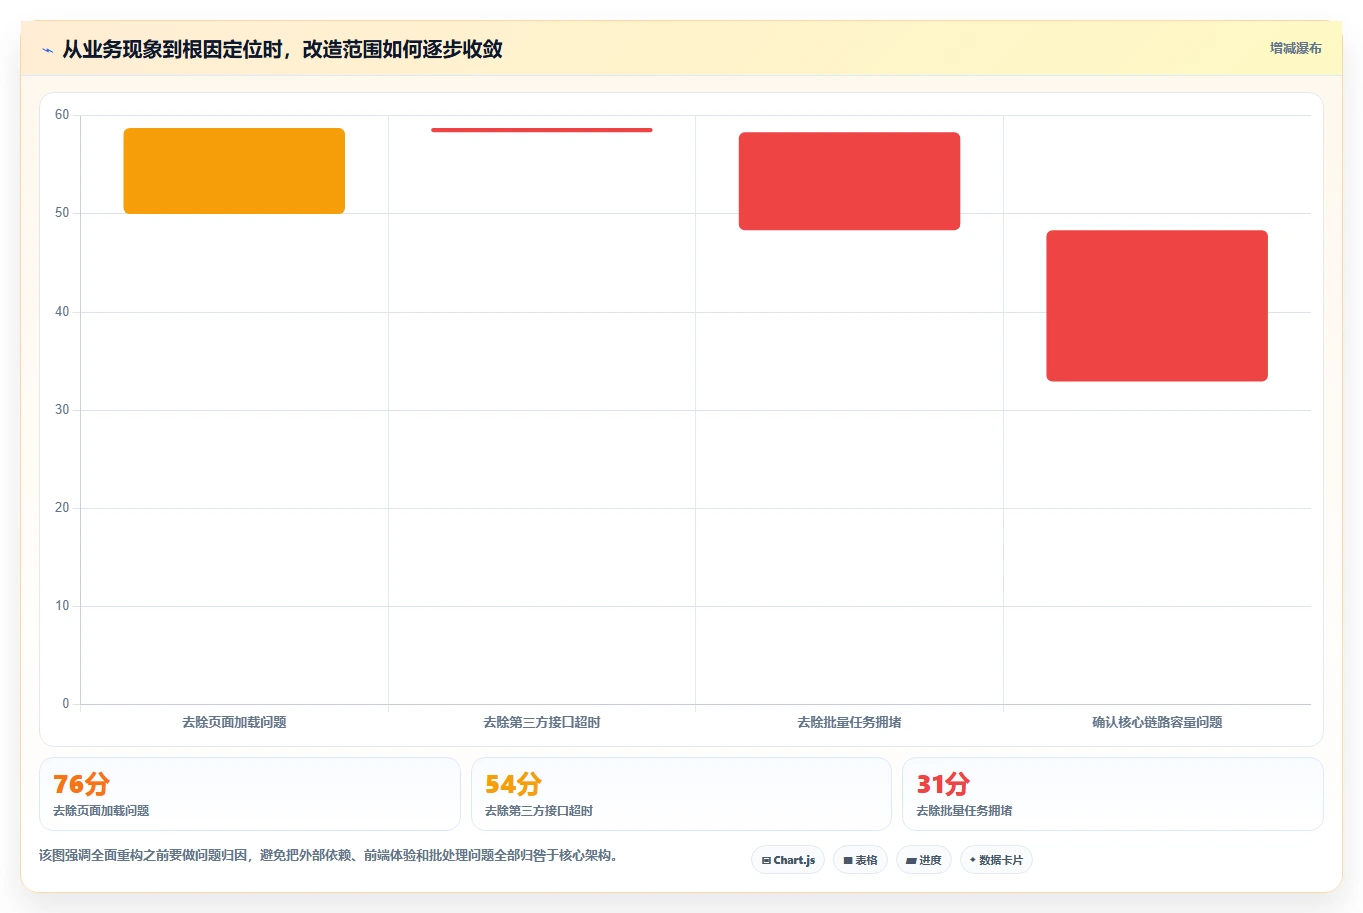Click the caption 去除批量任务拥堵 under 31分
The width and height of the screenshot is (1363, 913).
click(964, 811)
